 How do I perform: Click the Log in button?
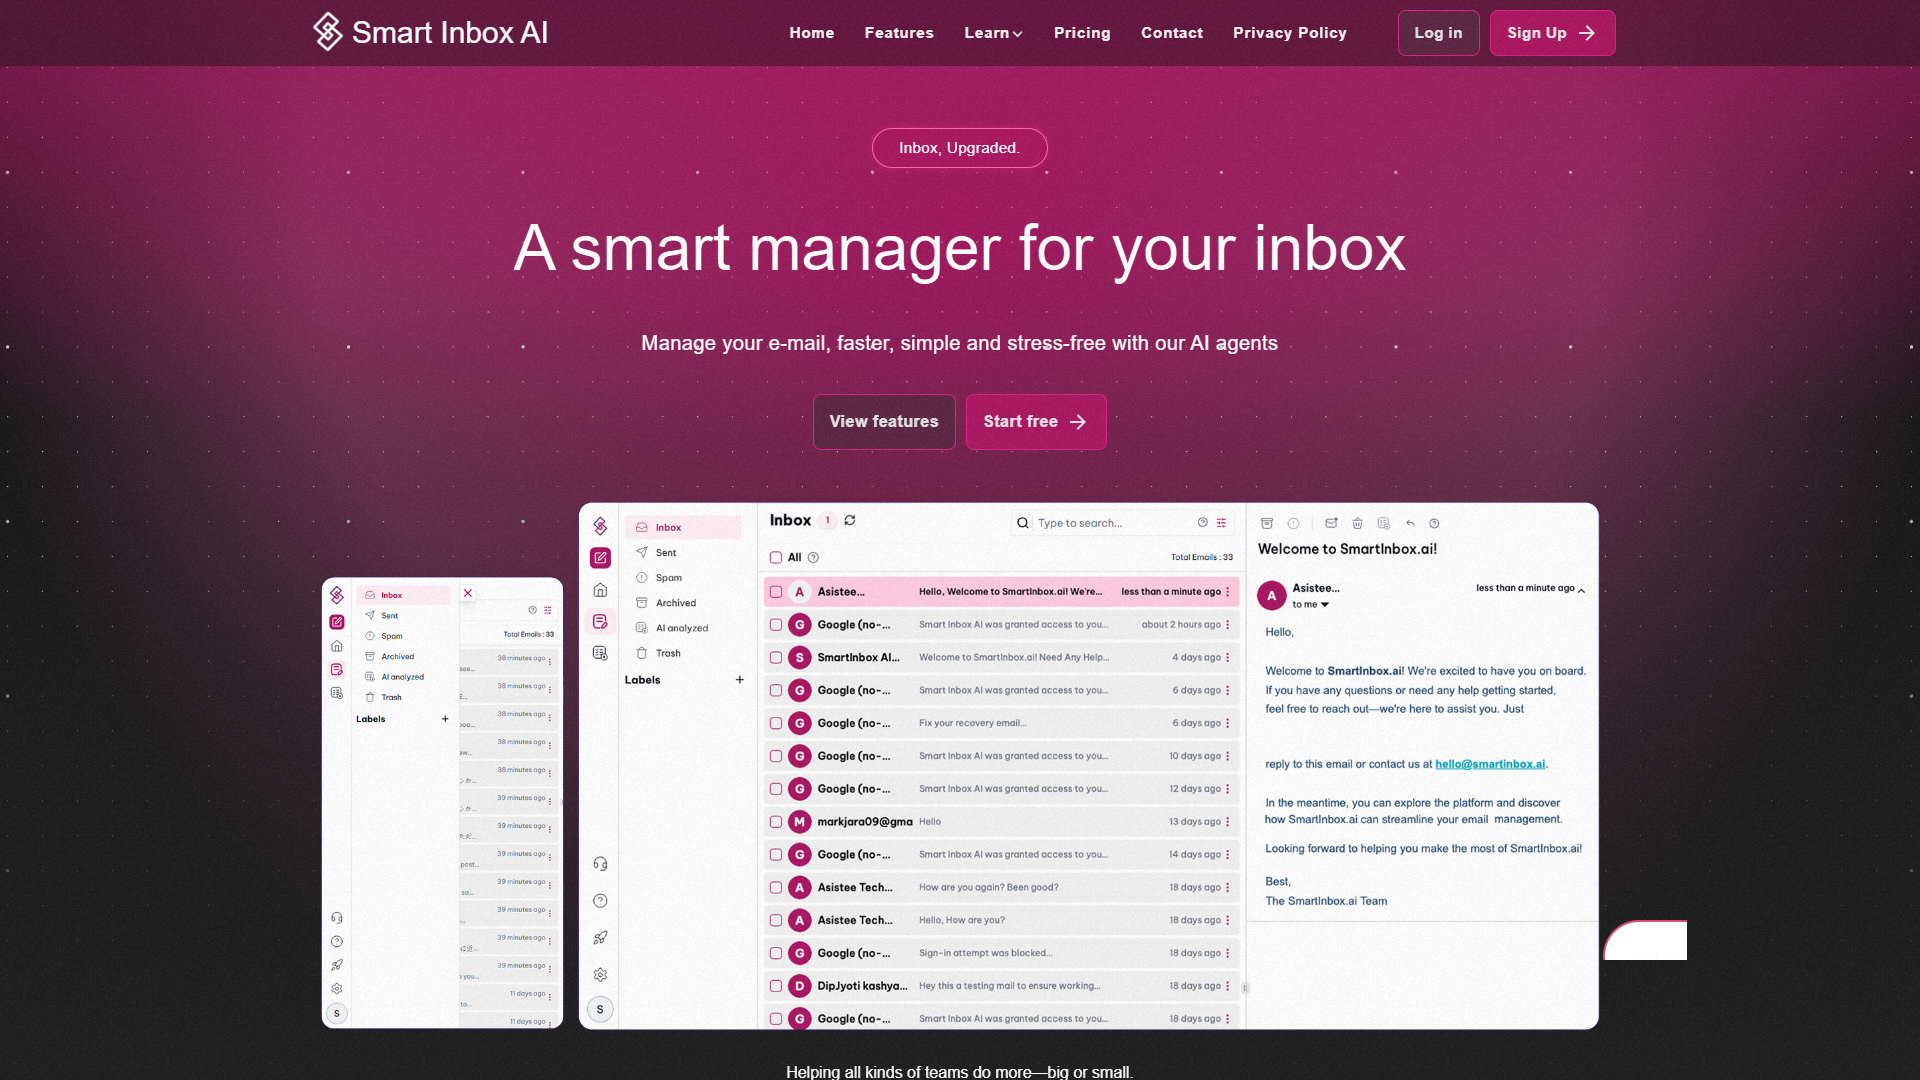click(x=1438, y=33)
